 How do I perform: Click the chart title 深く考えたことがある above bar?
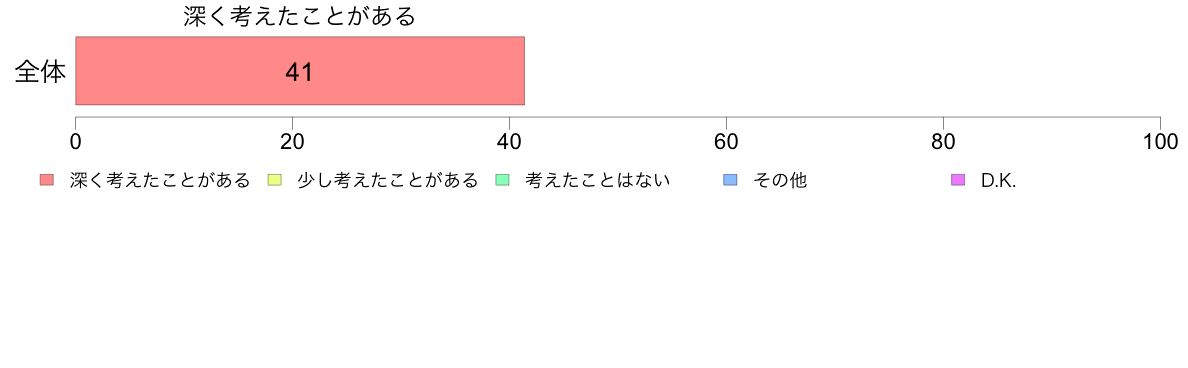(300, 17)
